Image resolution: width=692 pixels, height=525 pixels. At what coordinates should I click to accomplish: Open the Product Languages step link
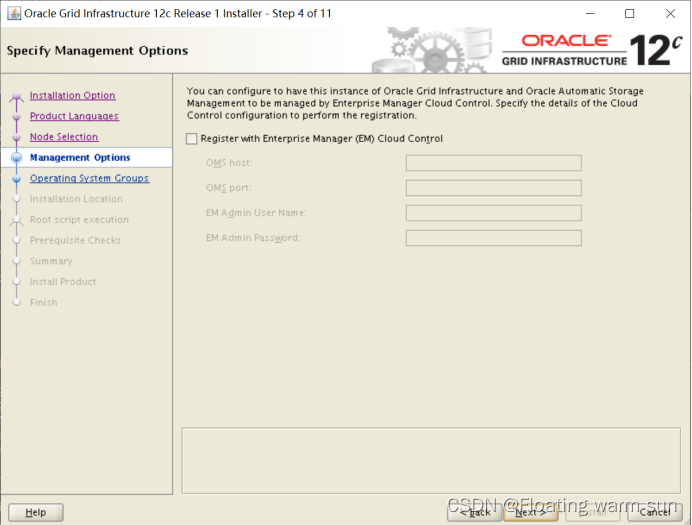click(74, 116)
